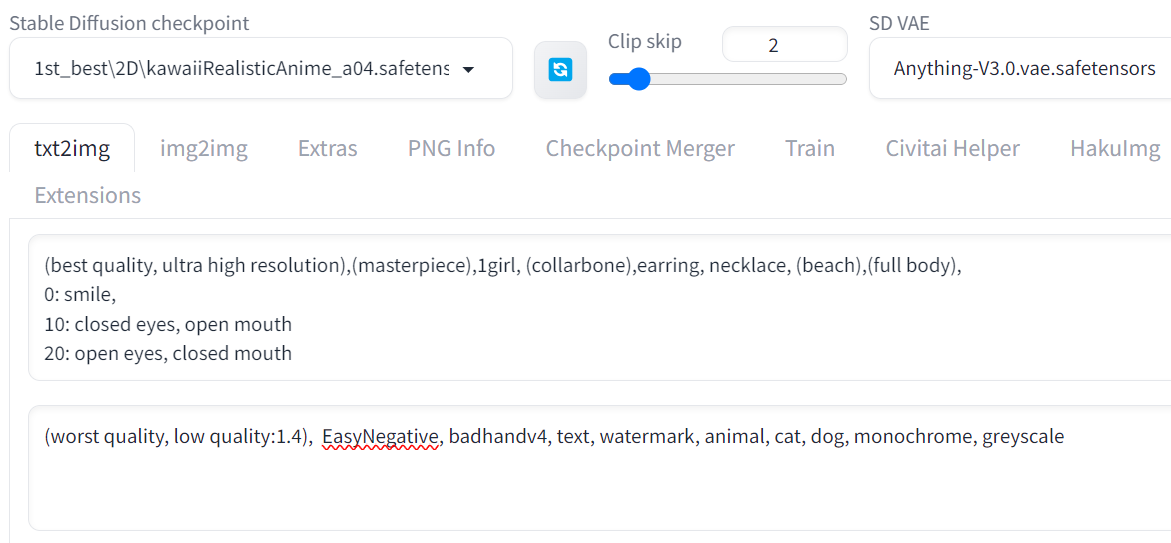
Task: Click the '(masterpiece)' term in the prompt
Action: pos(413,267)
